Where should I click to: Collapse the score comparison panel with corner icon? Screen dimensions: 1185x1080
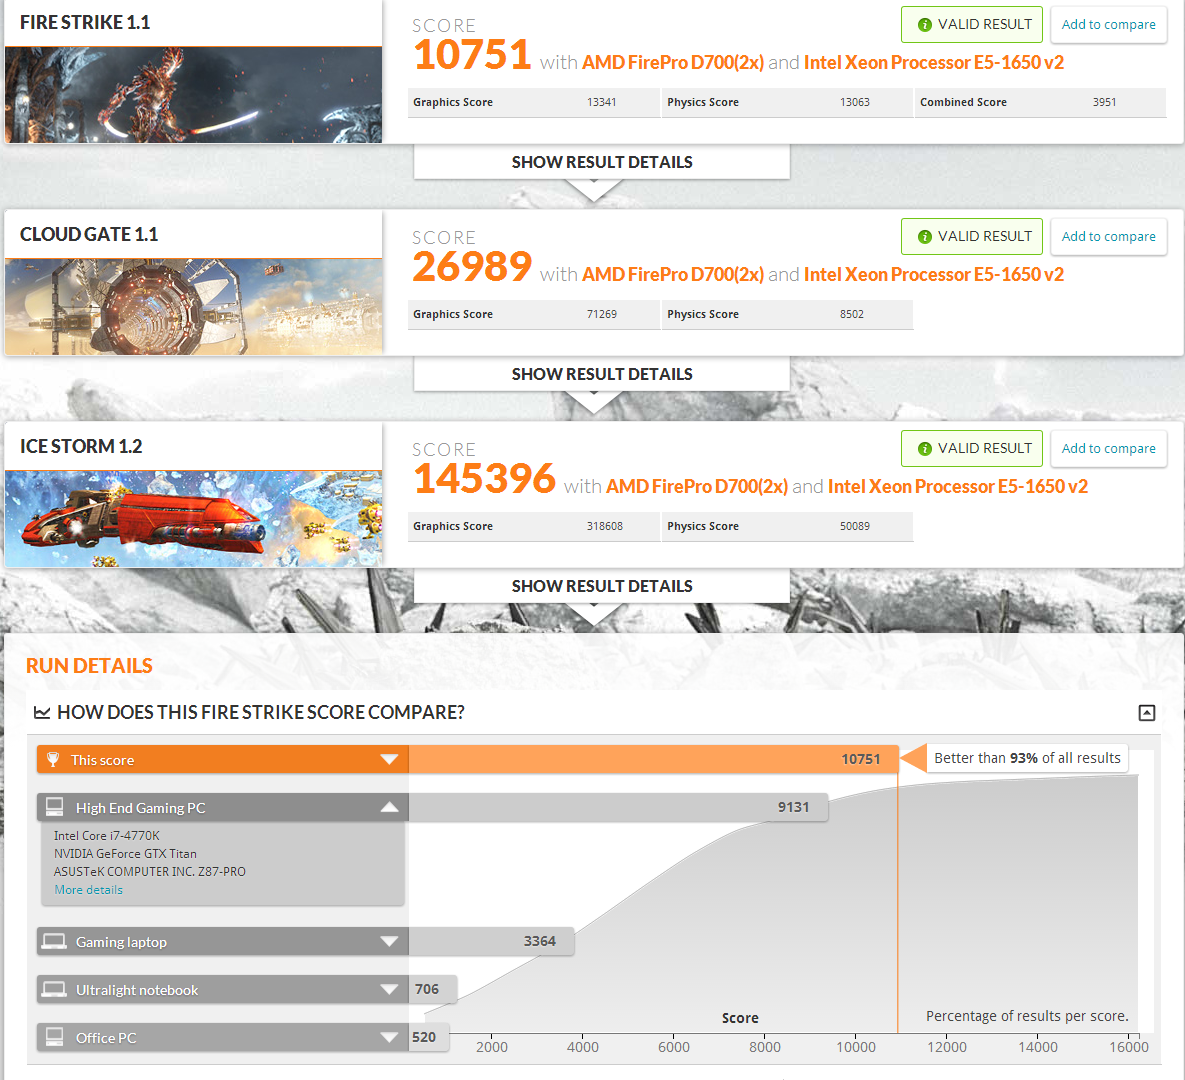1146,713
